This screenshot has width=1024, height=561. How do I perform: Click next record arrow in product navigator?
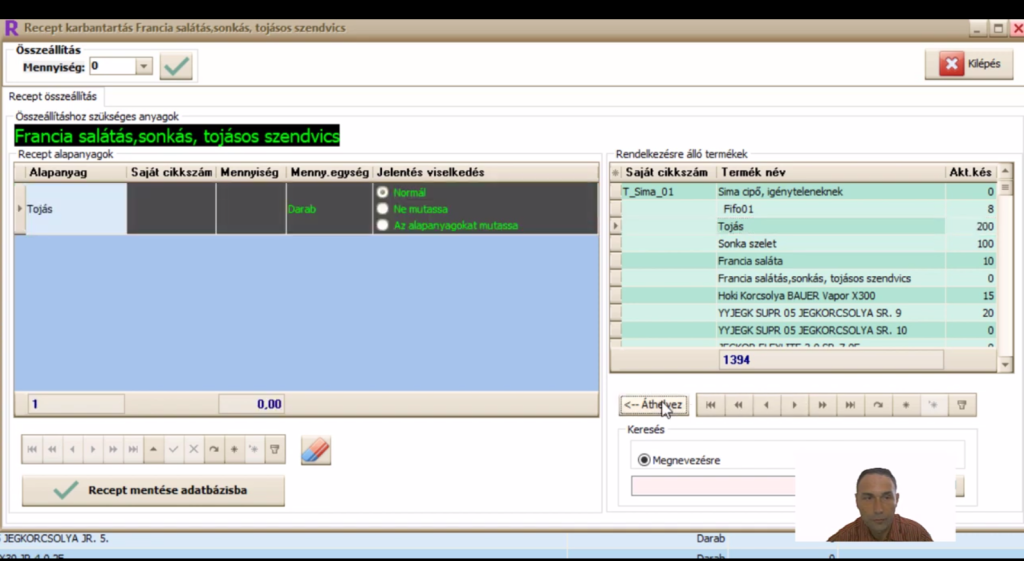[794, 405]
